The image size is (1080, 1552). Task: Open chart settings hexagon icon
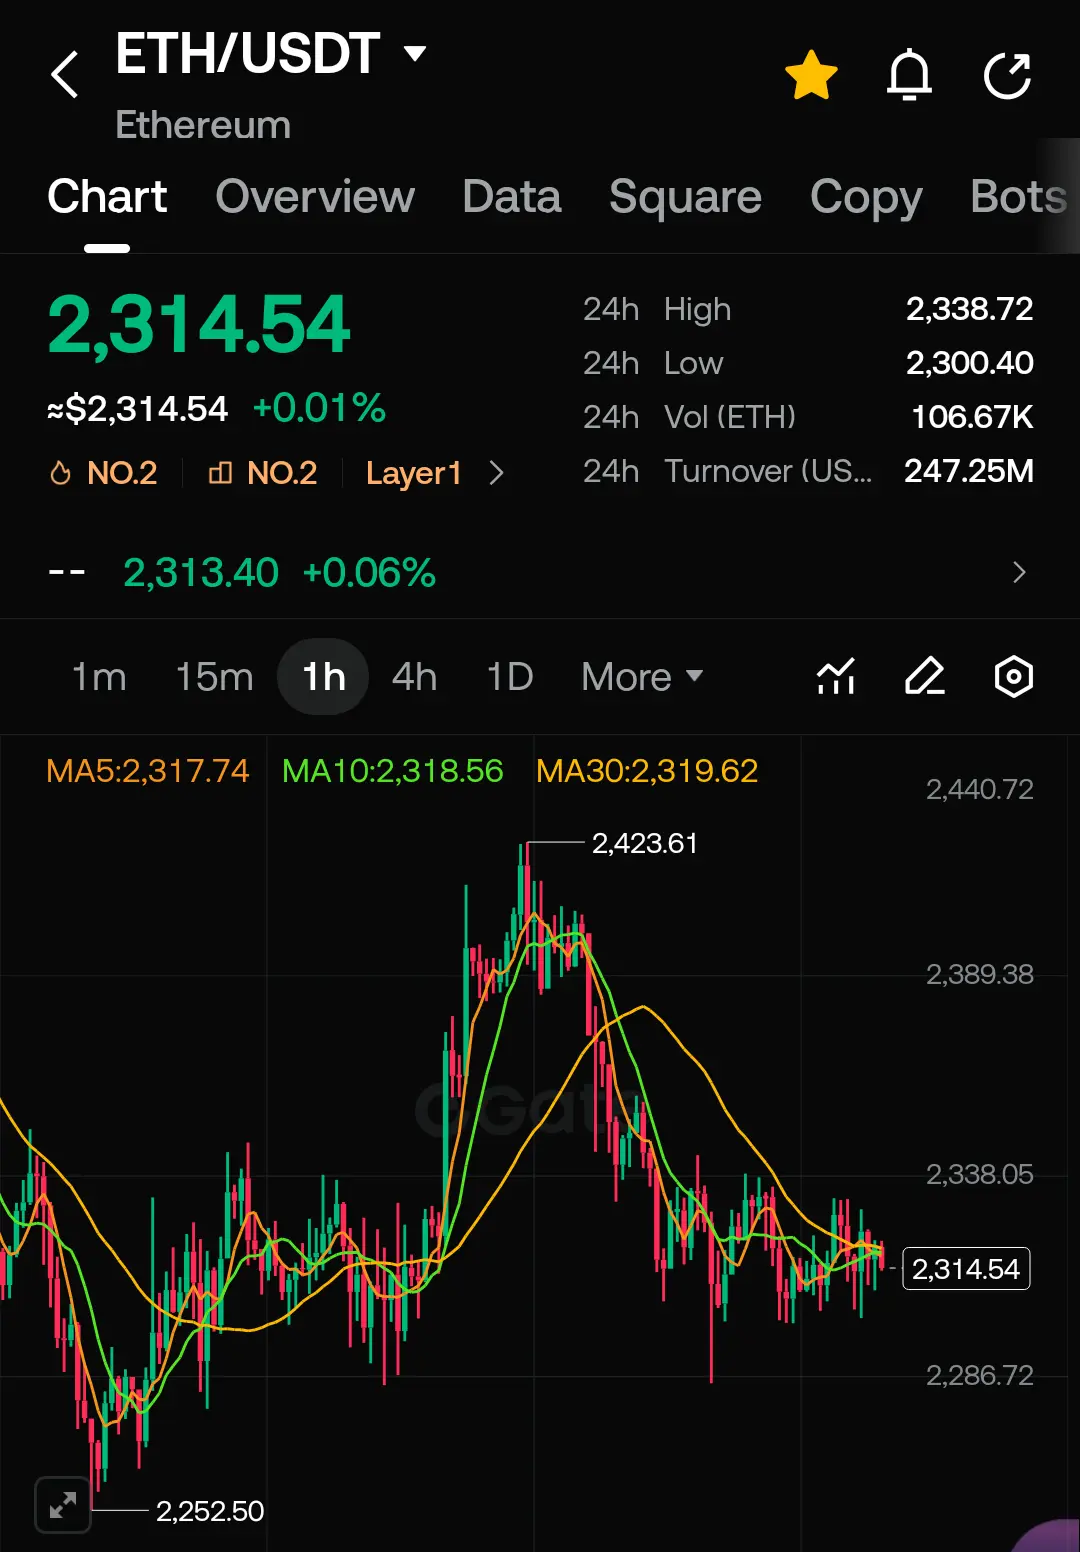[1013, 677]
